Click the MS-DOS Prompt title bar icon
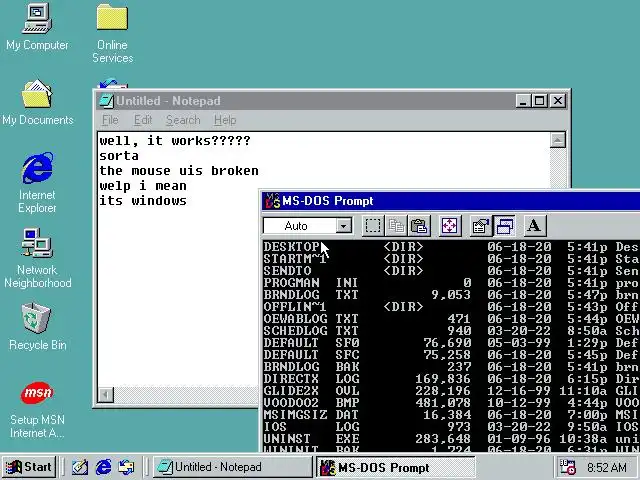The image size is (640, 480). pyautogui.click(x=273, y=201)
